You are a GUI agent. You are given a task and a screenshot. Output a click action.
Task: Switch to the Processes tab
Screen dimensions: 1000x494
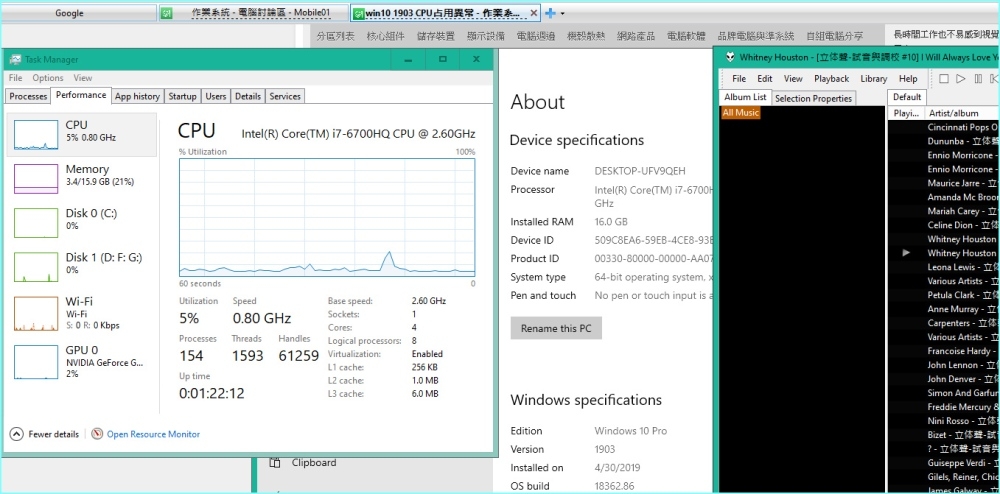click(x=28, y=96)
